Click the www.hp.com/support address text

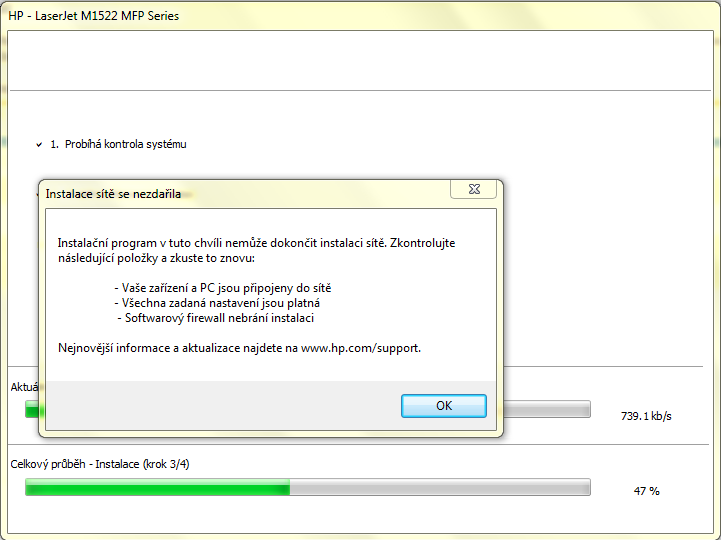tap(360, 348)
